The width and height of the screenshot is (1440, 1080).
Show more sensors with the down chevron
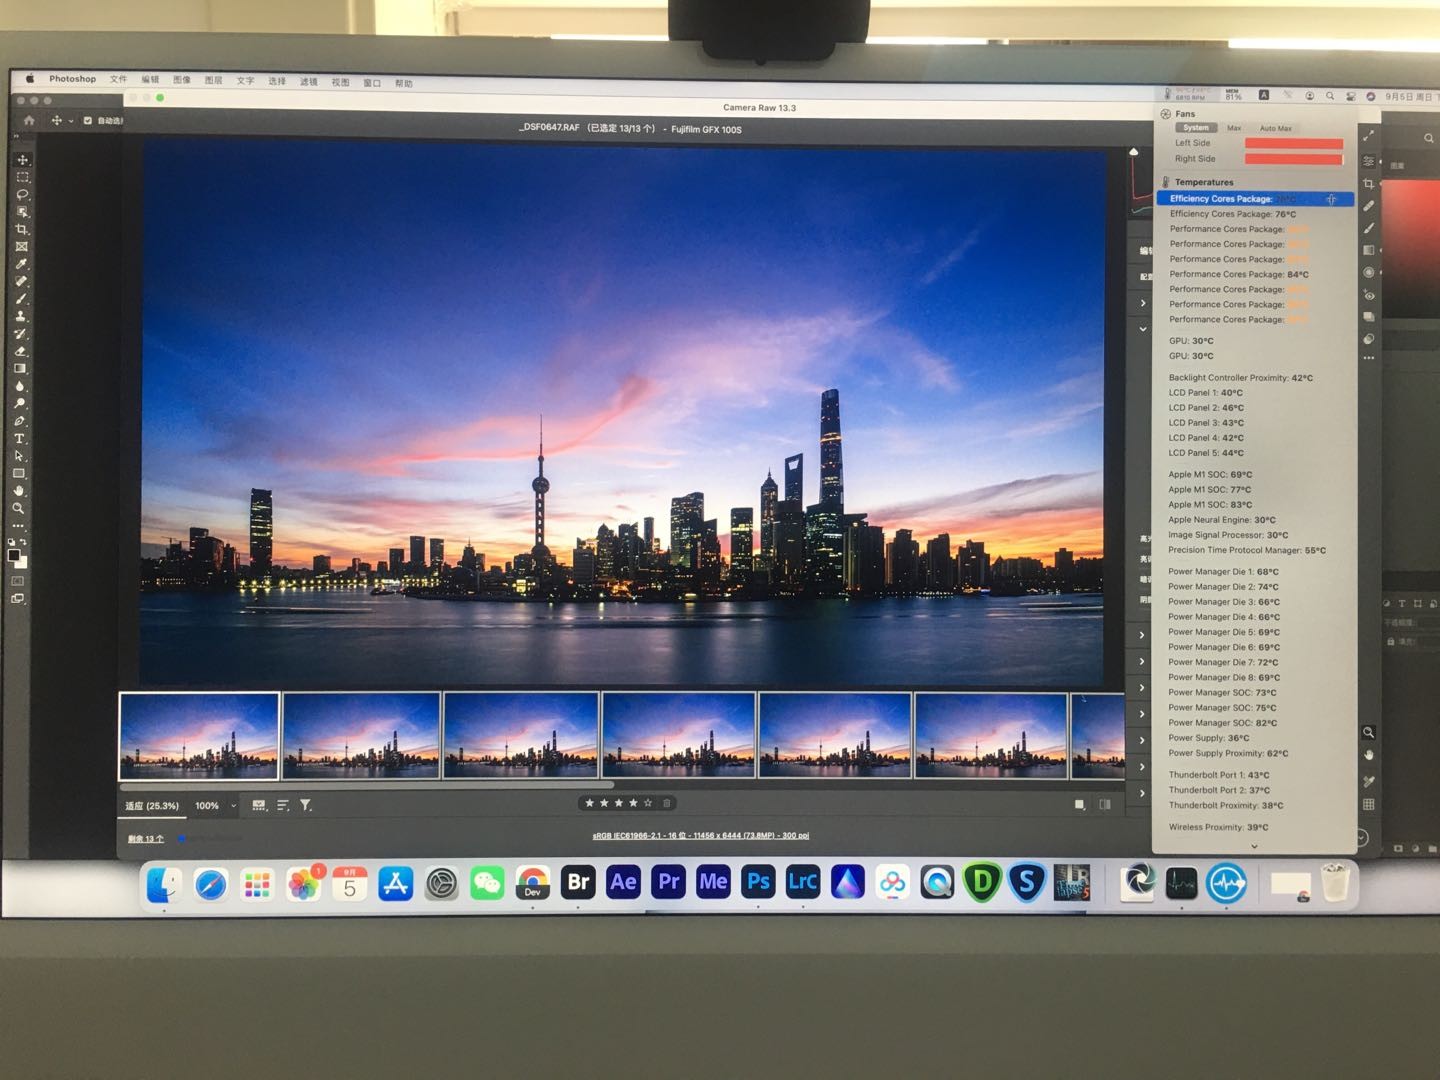[x=1254, y=846]
